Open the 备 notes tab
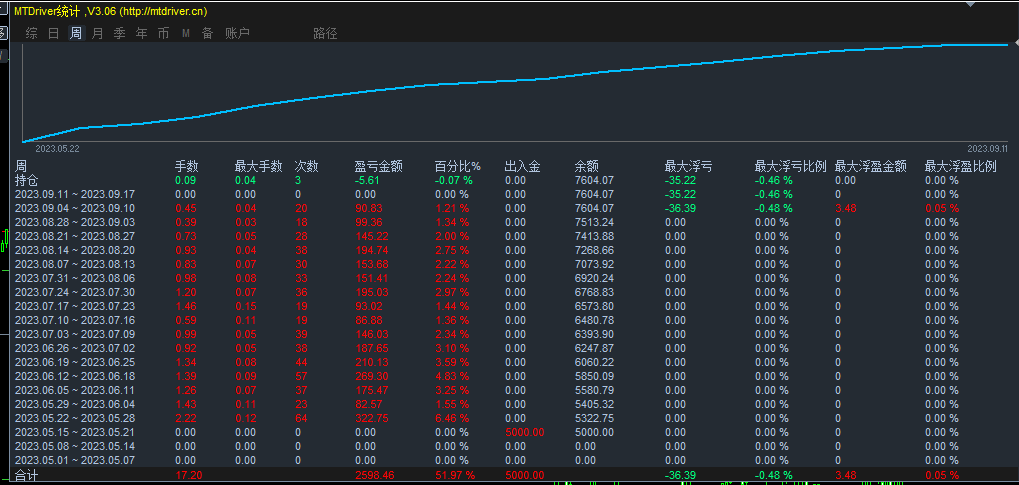Image resolution: width=1019 pixels, height=485 pixels. tap(207, 33)
